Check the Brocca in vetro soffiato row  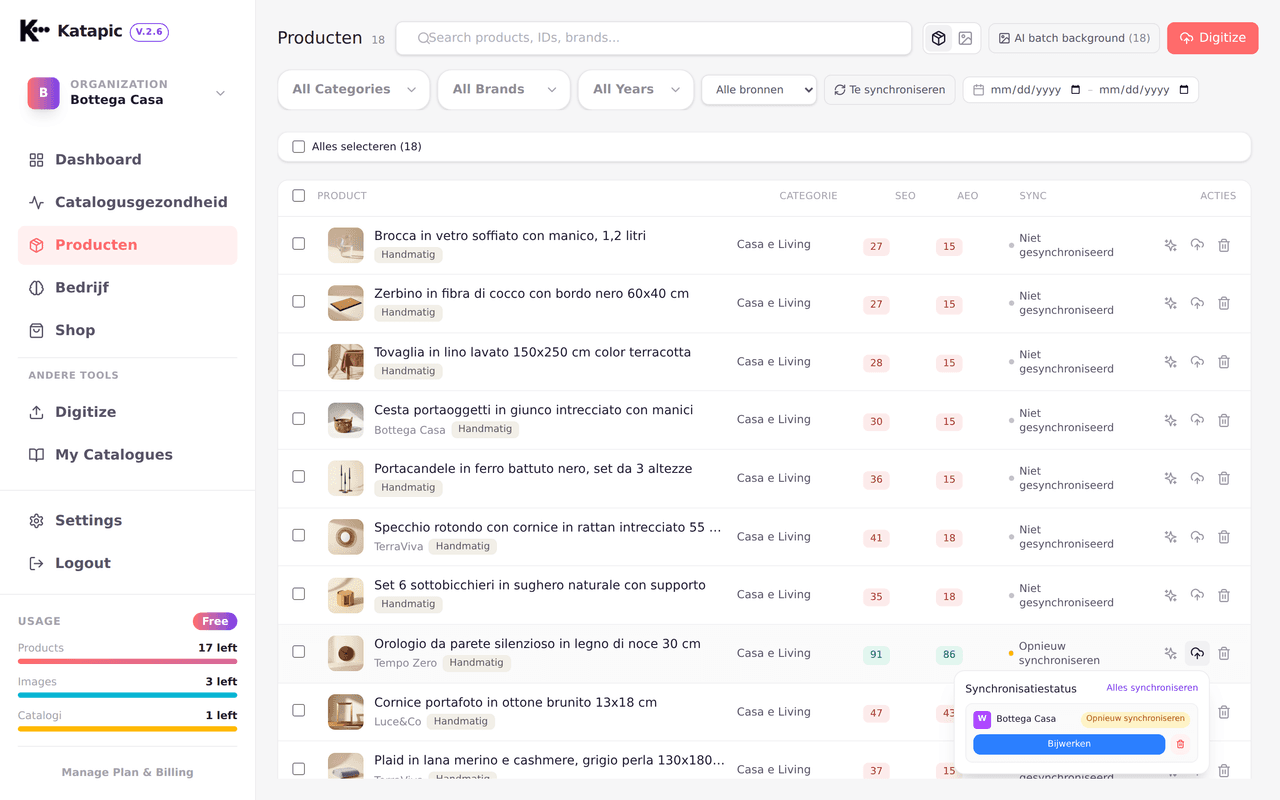click(298, 244)
